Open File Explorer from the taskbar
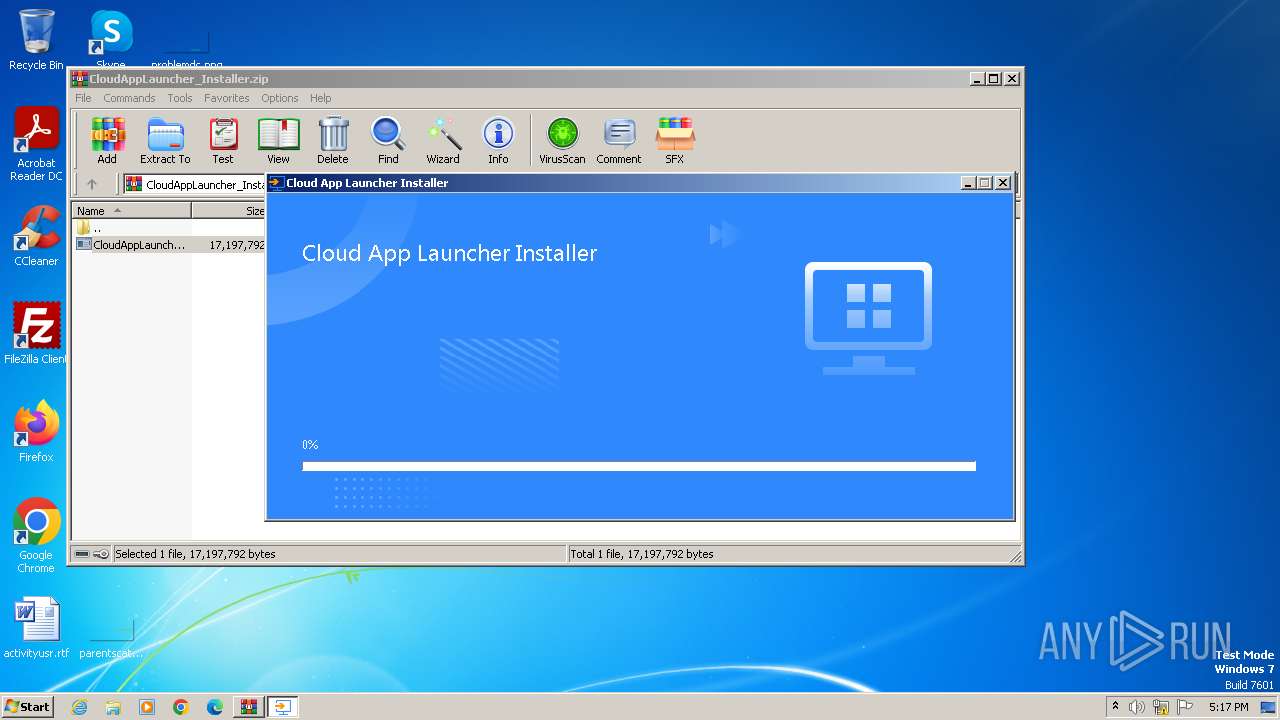Viewport: 1280px width, 720px height. tap(113, 707)
